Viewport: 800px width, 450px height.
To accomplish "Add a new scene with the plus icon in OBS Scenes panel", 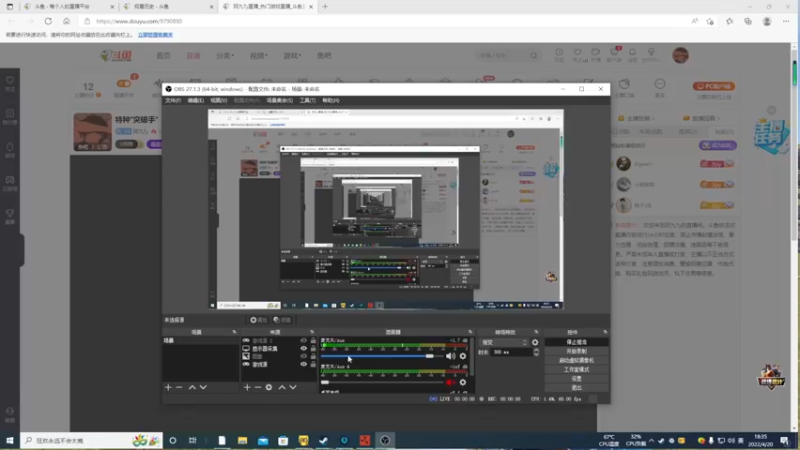I will [x=168, y=387].
